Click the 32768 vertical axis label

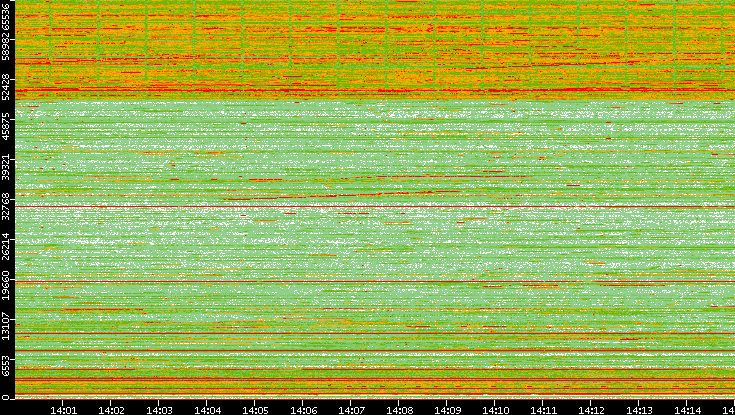(5, 205)
